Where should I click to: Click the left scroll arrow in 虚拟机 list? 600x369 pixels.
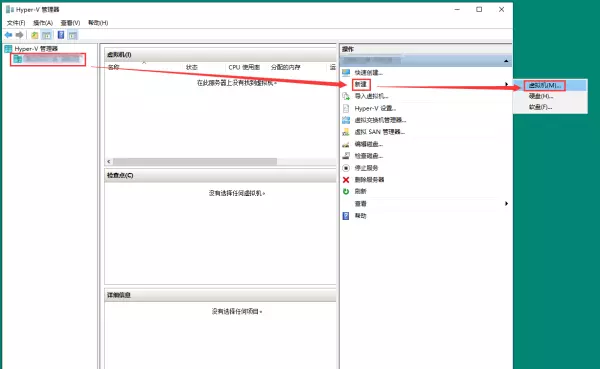109,162
